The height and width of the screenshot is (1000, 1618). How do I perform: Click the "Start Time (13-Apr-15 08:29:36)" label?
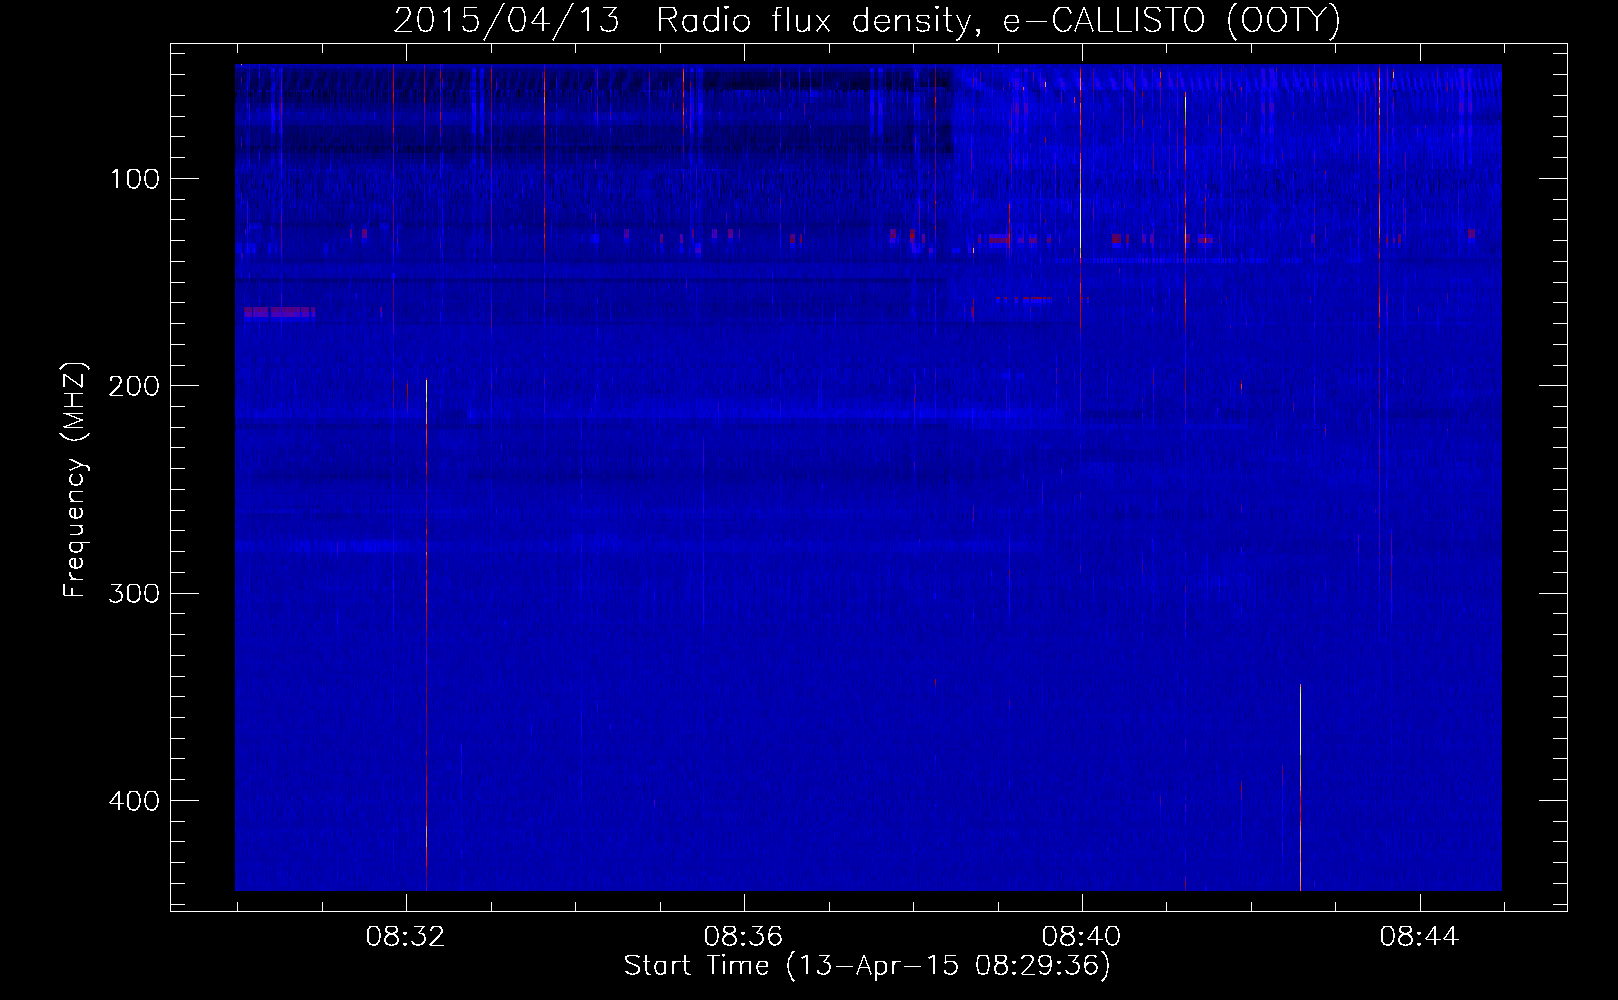point(867,966)
